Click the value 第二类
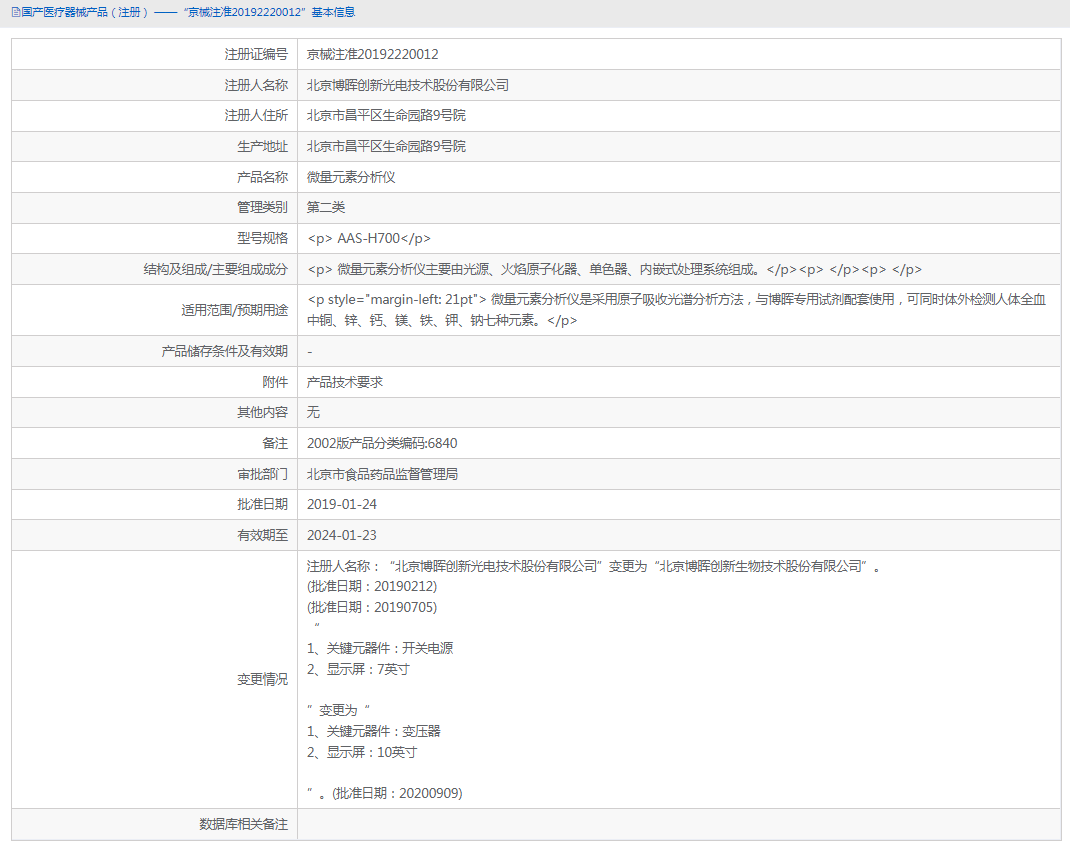Screen dimensions: 1070x851 [x=326, y=207]
